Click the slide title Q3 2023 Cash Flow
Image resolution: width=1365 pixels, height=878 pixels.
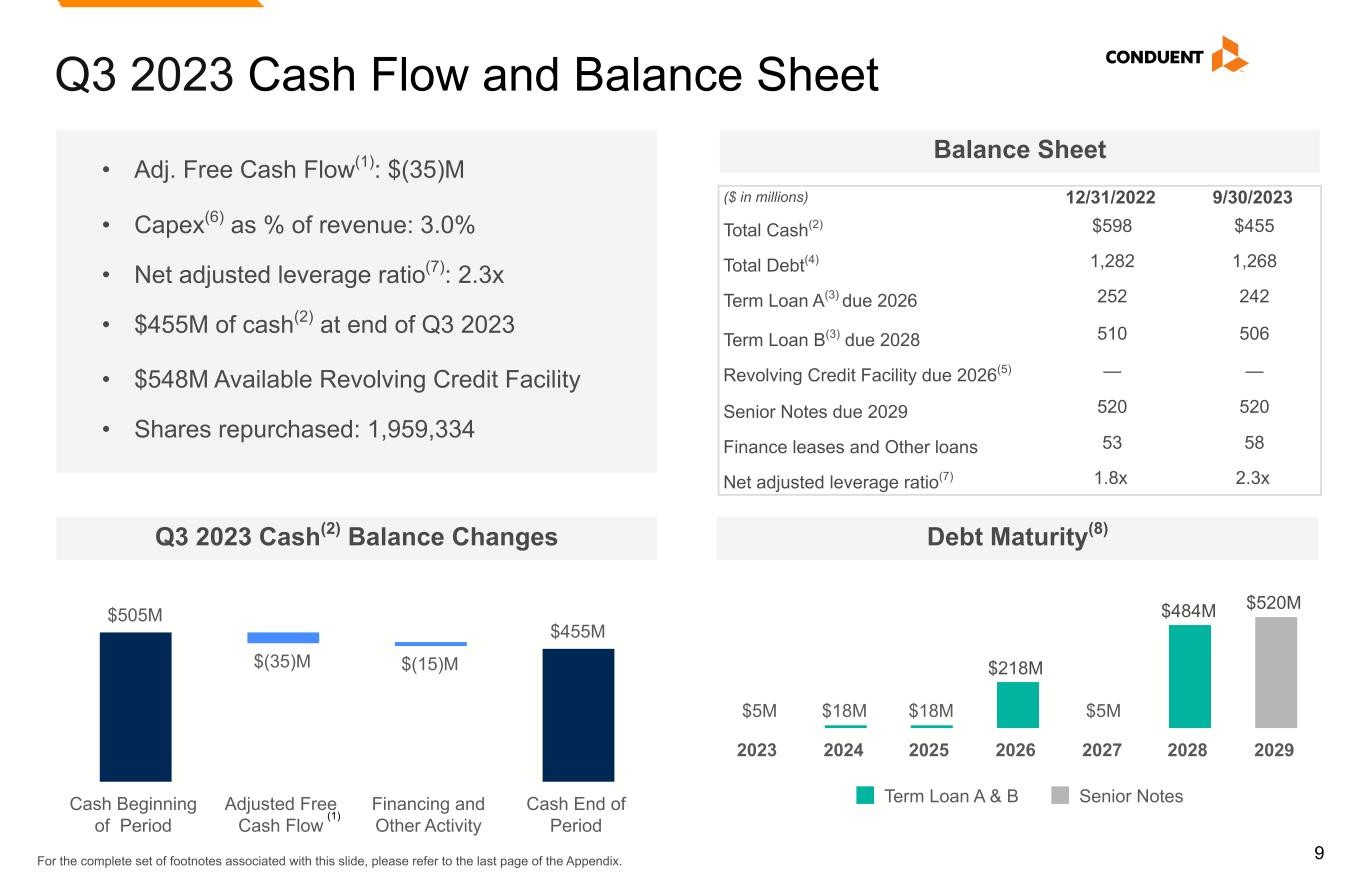pyautogui.click(x=467, y=75)
